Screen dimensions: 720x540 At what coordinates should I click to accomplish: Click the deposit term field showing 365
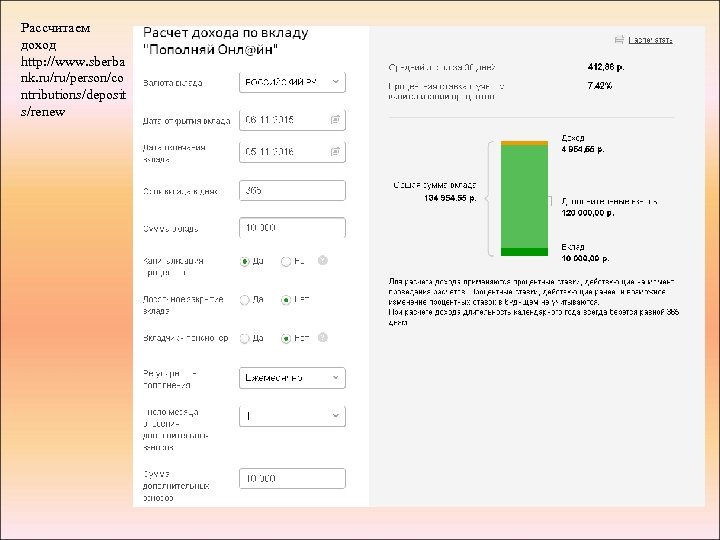292,190
